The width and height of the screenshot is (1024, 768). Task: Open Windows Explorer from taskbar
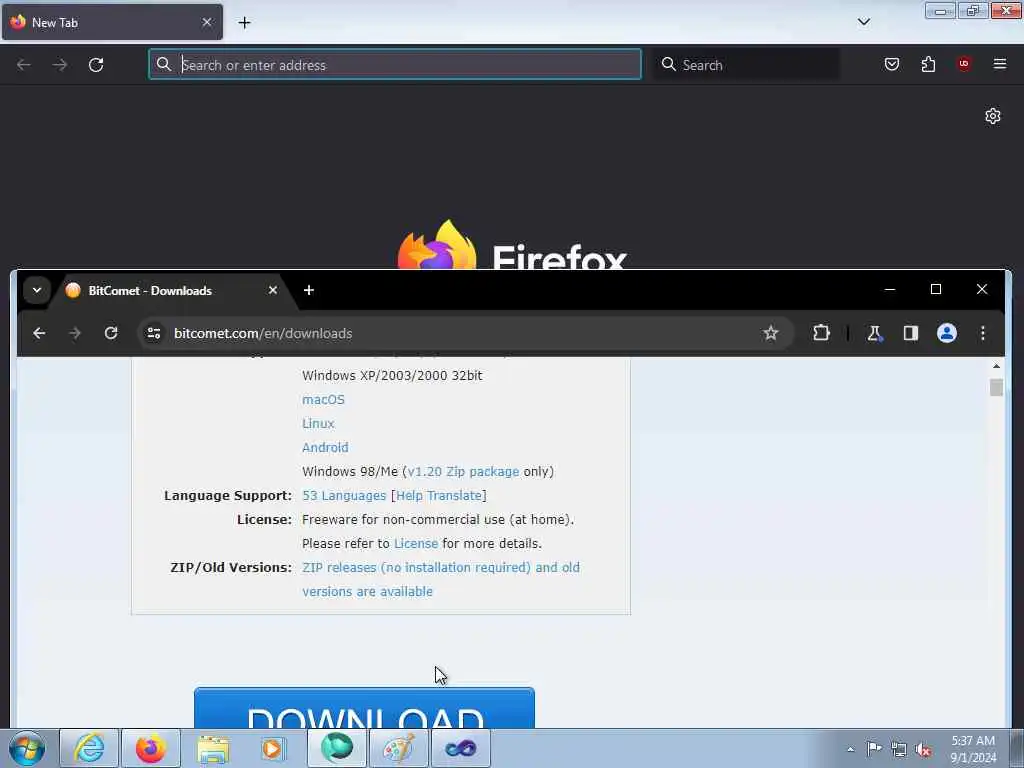[x=213, y=748]
